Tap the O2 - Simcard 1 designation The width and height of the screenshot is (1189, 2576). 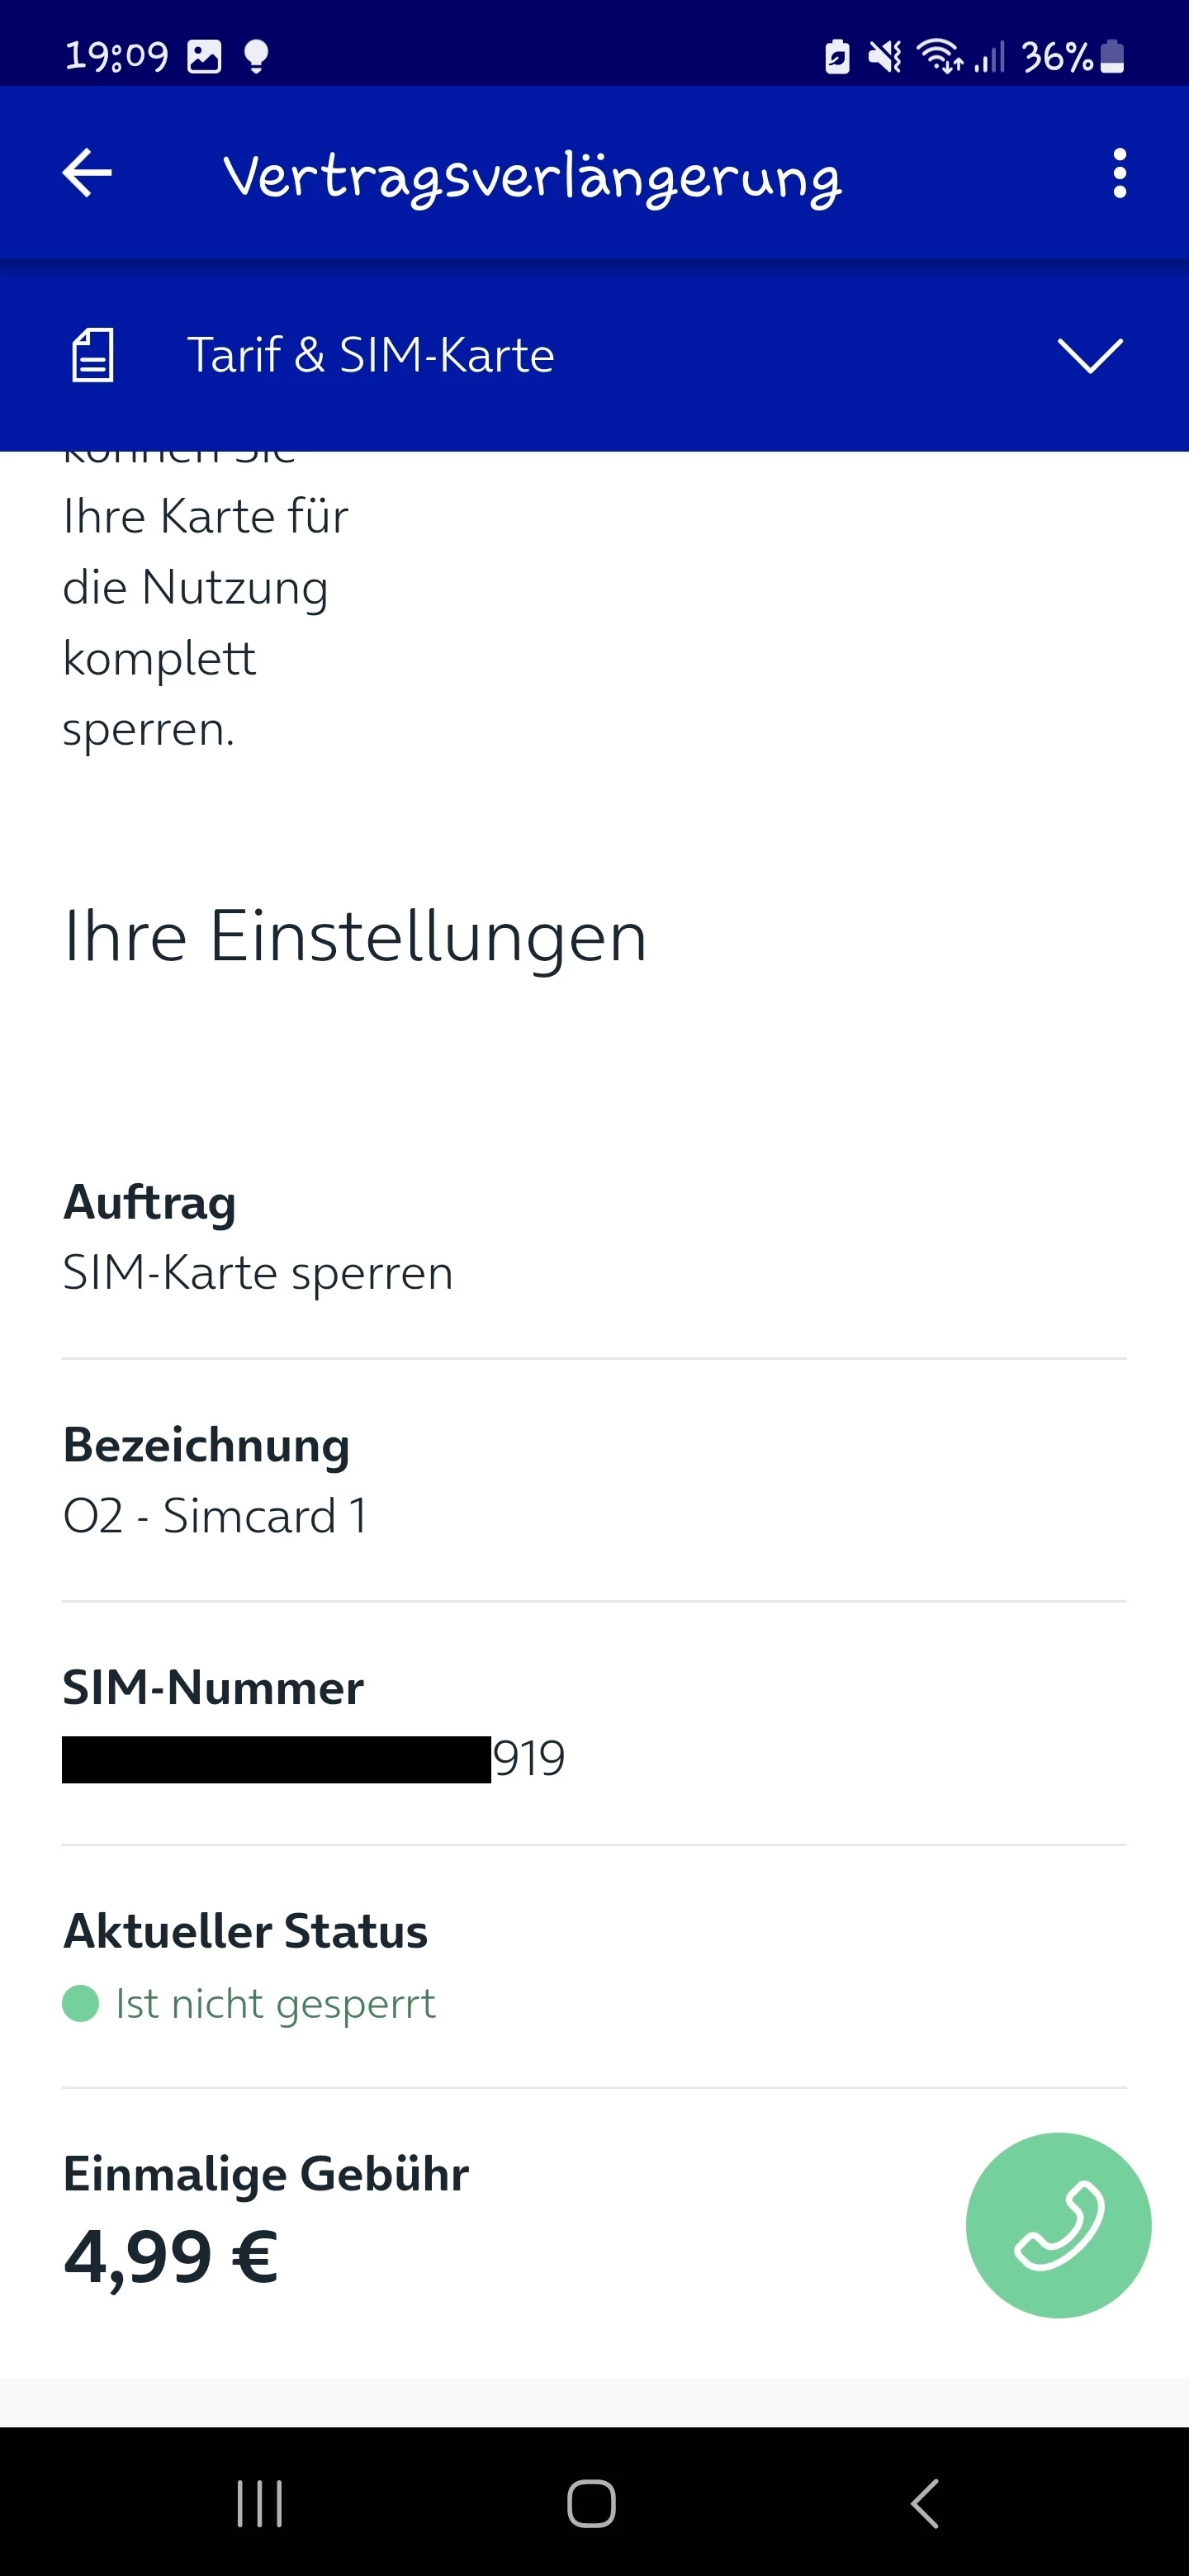(x=215, y=1516)
